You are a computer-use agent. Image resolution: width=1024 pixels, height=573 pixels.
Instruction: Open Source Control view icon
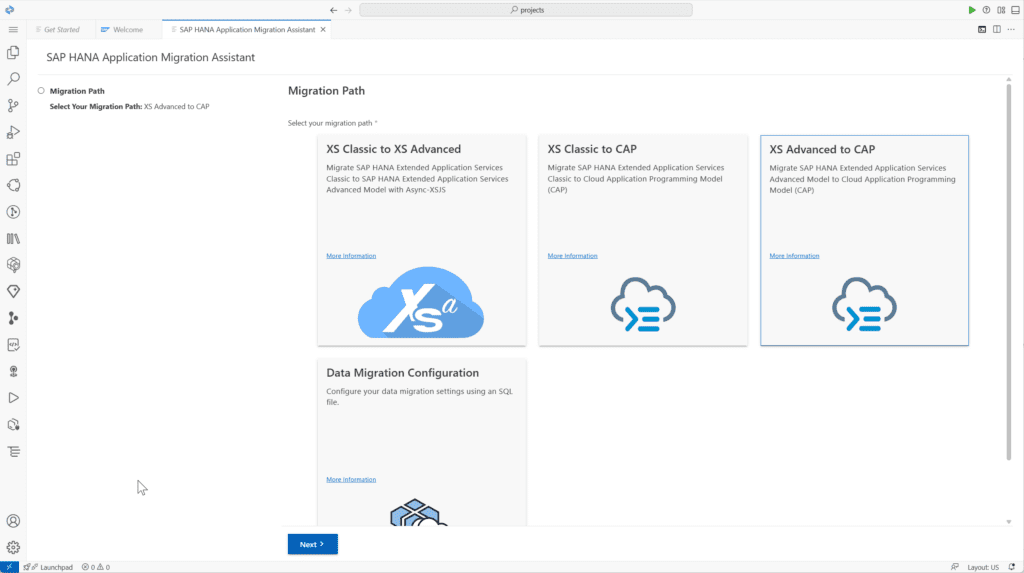[x=13, y=105]
